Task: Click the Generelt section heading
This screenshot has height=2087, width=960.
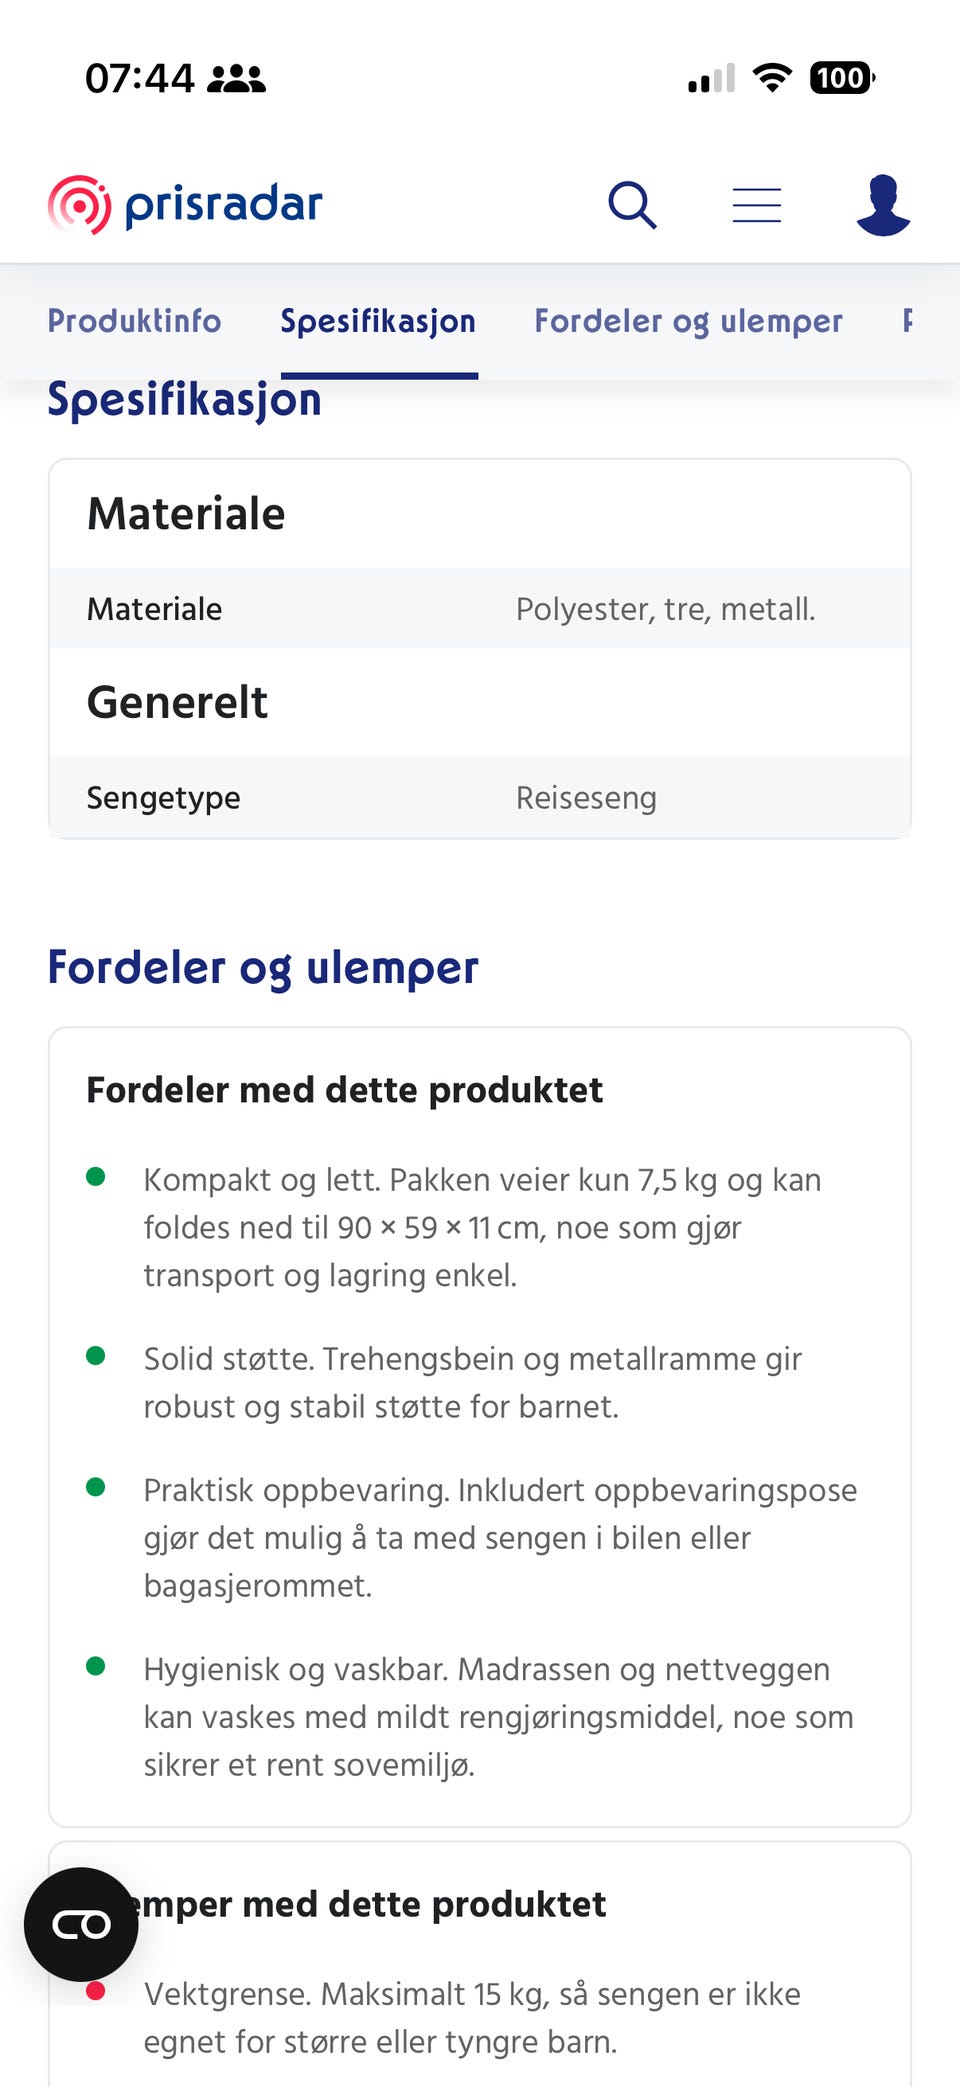Action: tap(178, 702)
